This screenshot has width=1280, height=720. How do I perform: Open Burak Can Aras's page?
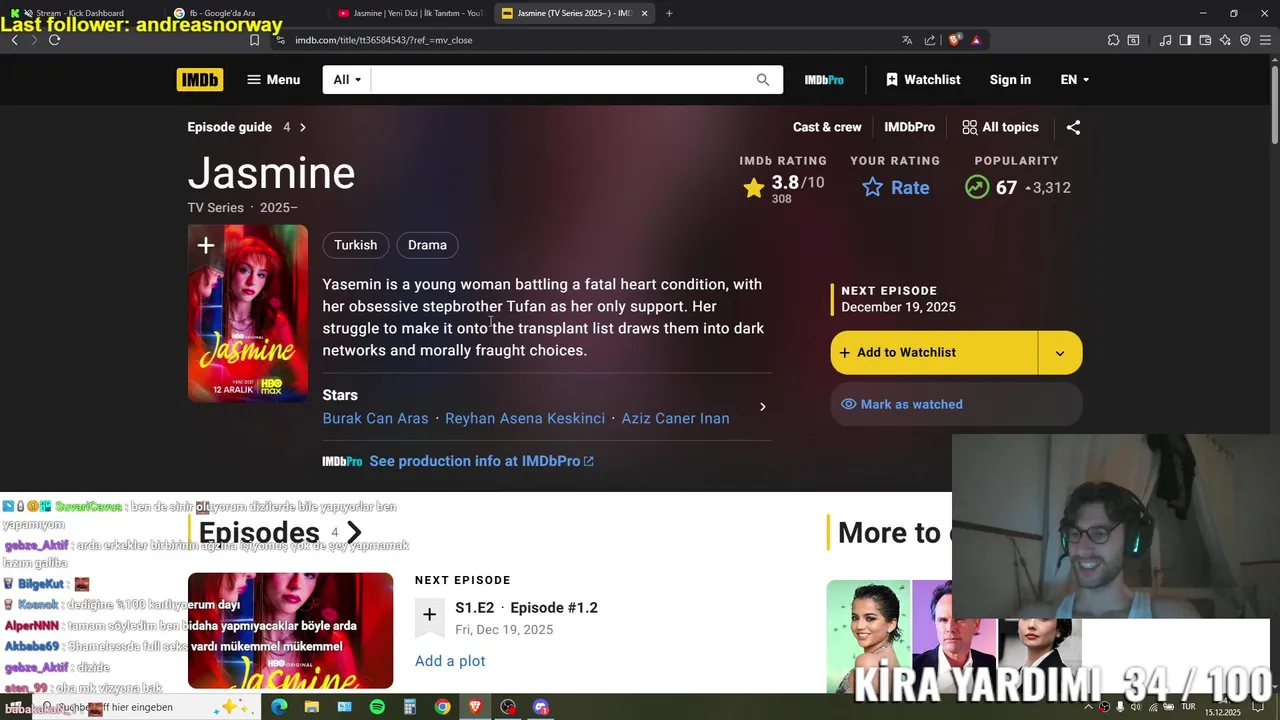[x=375, y=419]
